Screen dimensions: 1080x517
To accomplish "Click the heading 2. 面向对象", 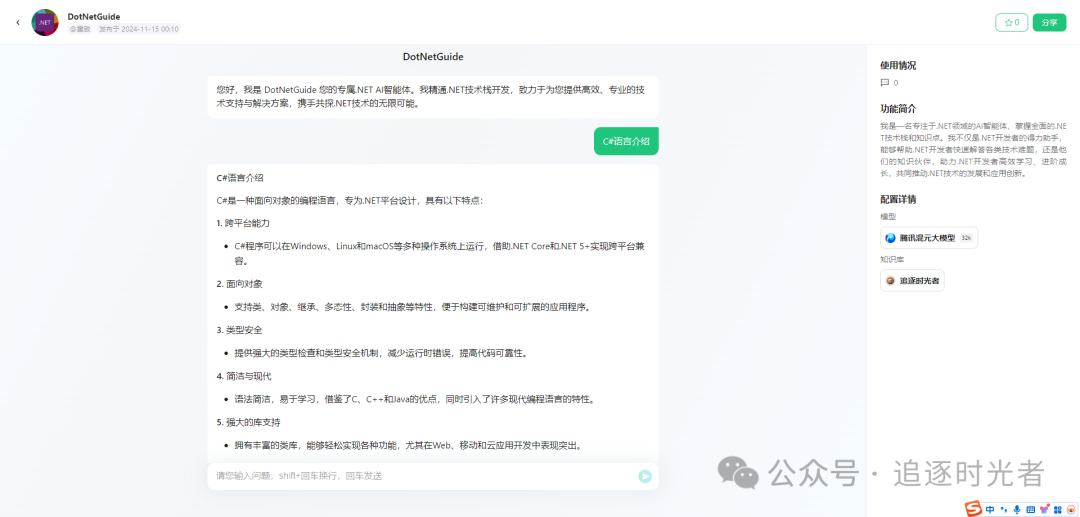I will (x=239, y=284).
